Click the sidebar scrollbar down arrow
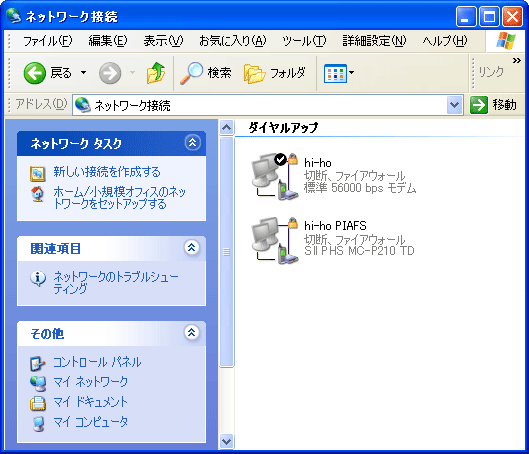529x454 pixels. point(226,441)
